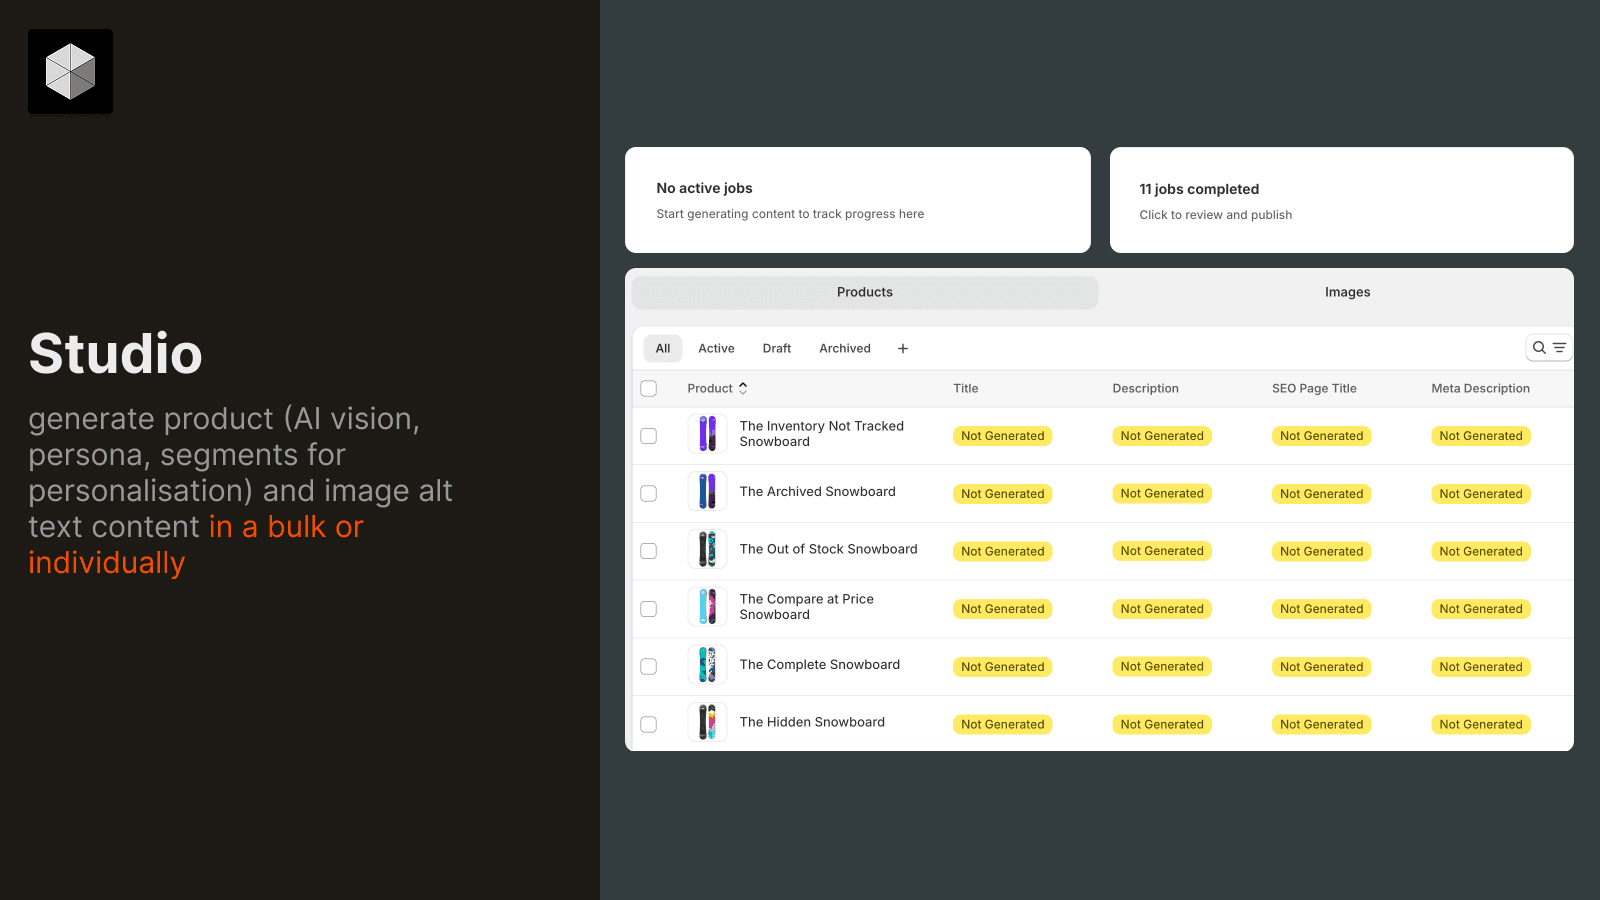
Task: Click The Archived Snowboard name
Action: pos(818,491)
